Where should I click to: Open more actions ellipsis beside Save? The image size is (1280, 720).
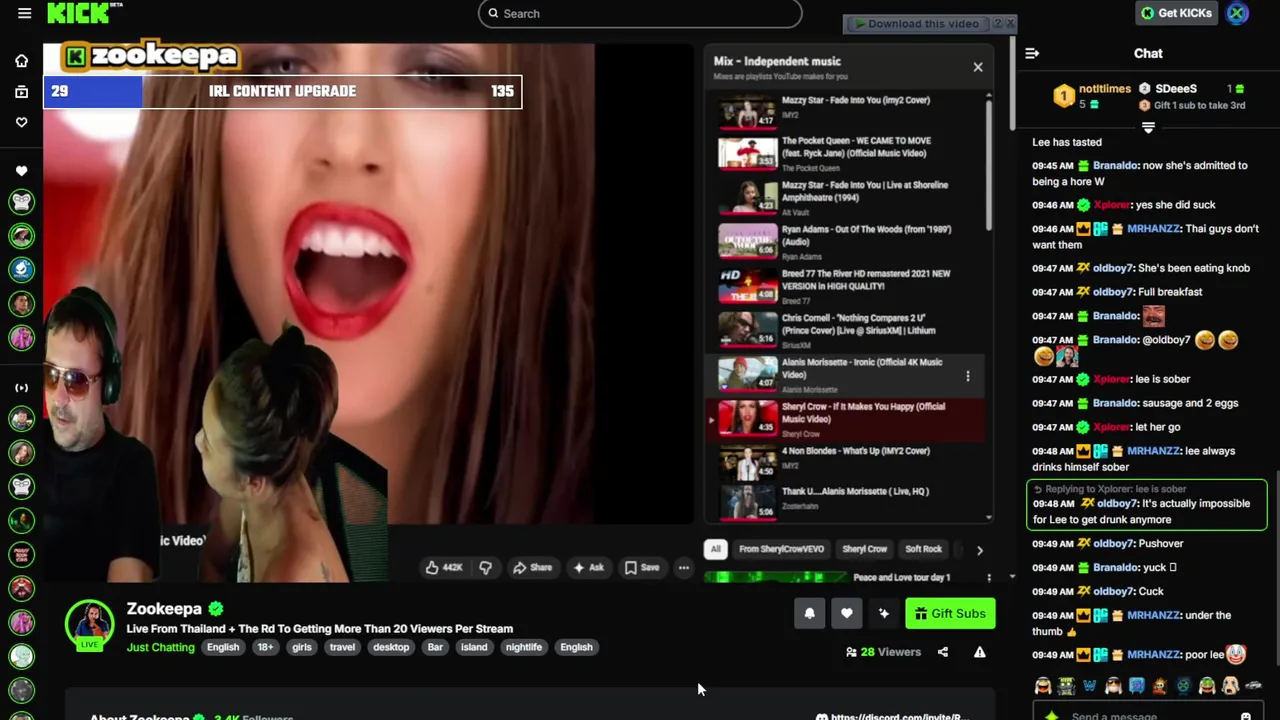(x=684, y=568)
